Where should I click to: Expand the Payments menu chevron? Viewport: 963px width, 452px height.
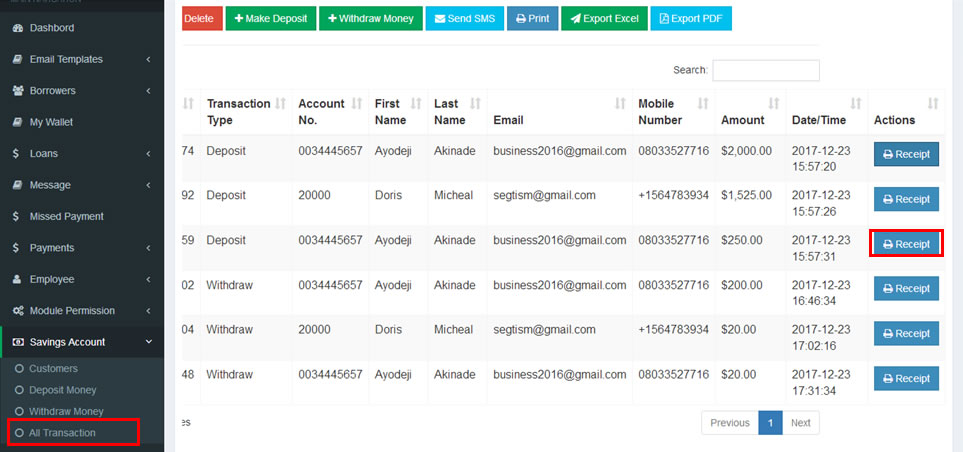(148, 248)
